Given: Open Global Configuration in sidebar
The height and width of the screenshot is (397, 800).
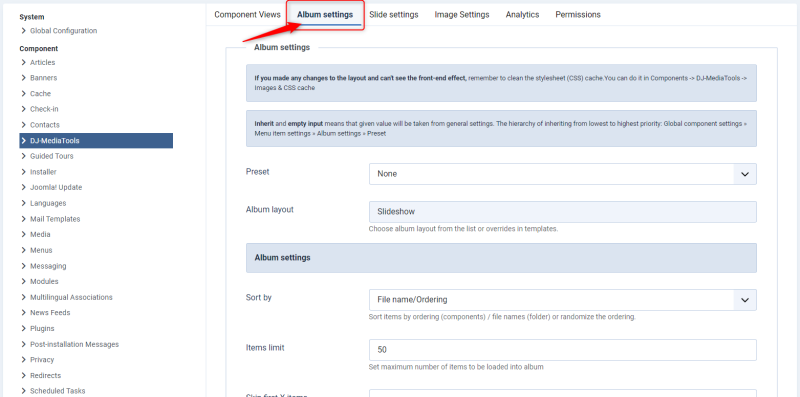Looking at the screenshot, I should click(x=63, y=31).
